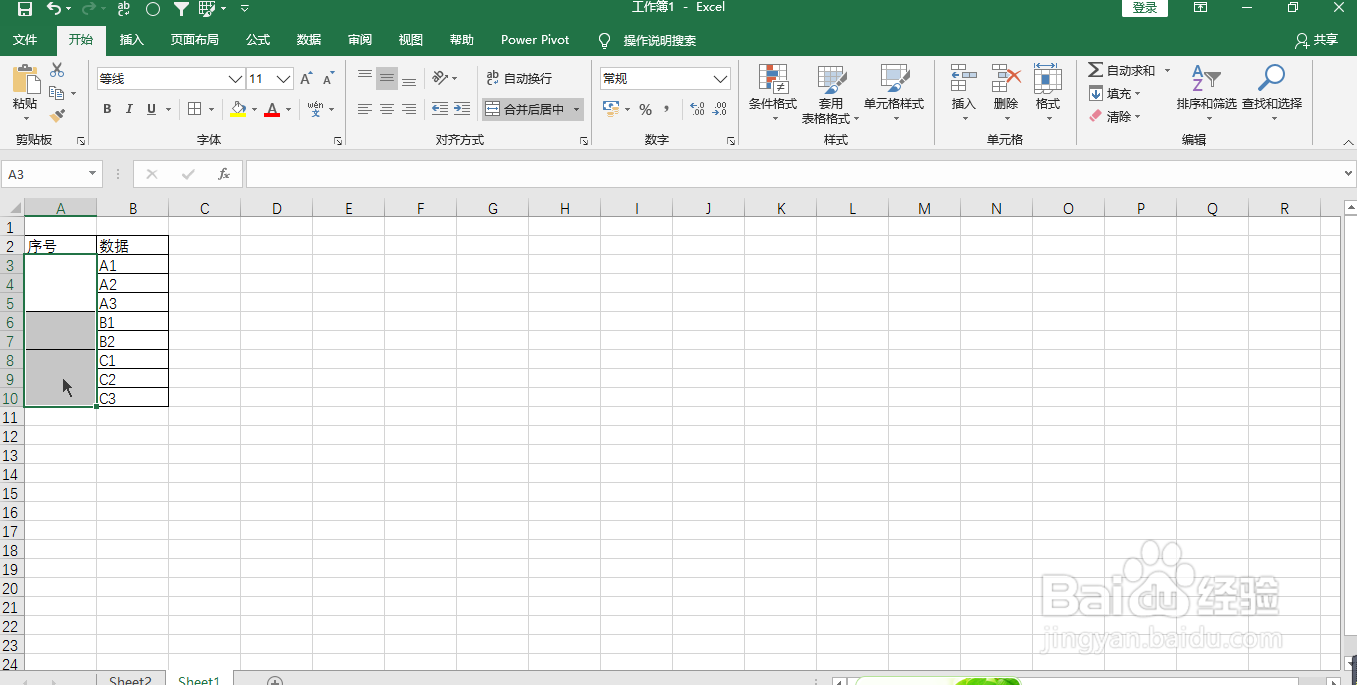1357x685 pixels.
Task: Open Conditional Formatting (条件格式)
Action: coord(773,93)
